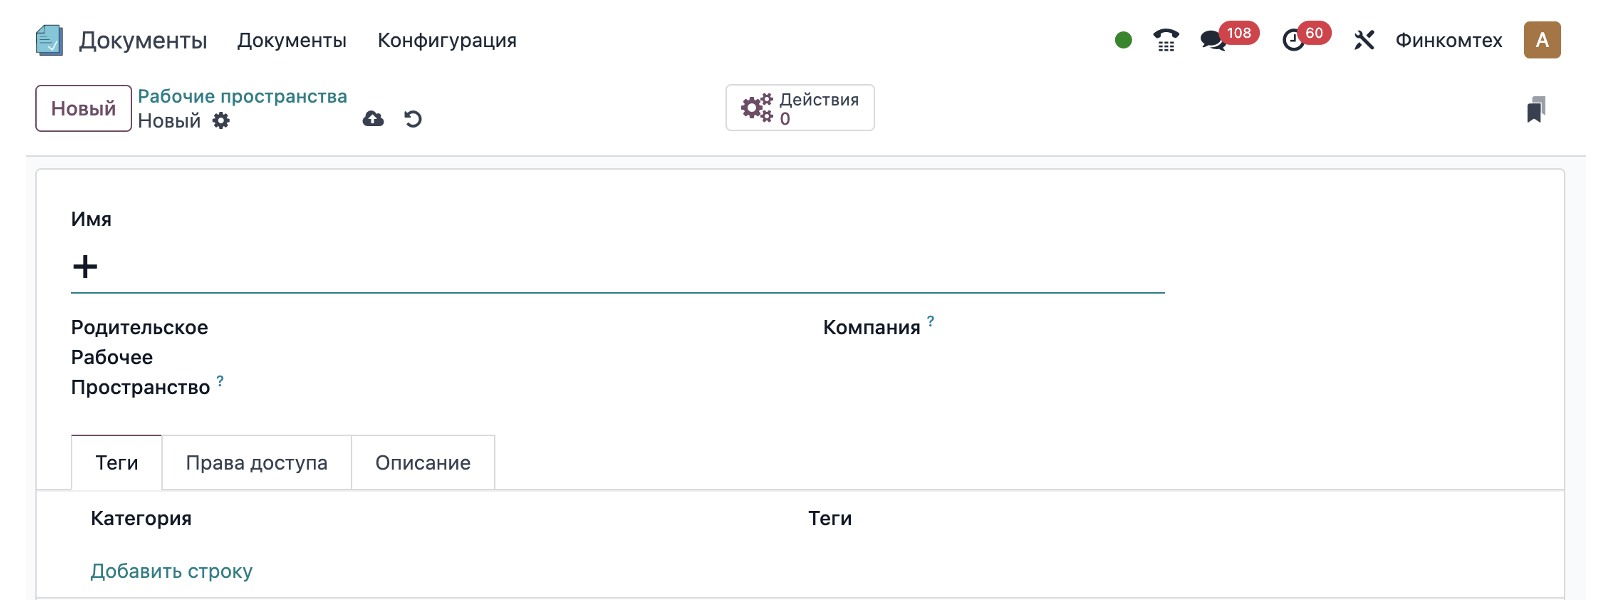Switch to the Права доступа tab
Viewport: 1598px width, 608px height.
(257, 463)
